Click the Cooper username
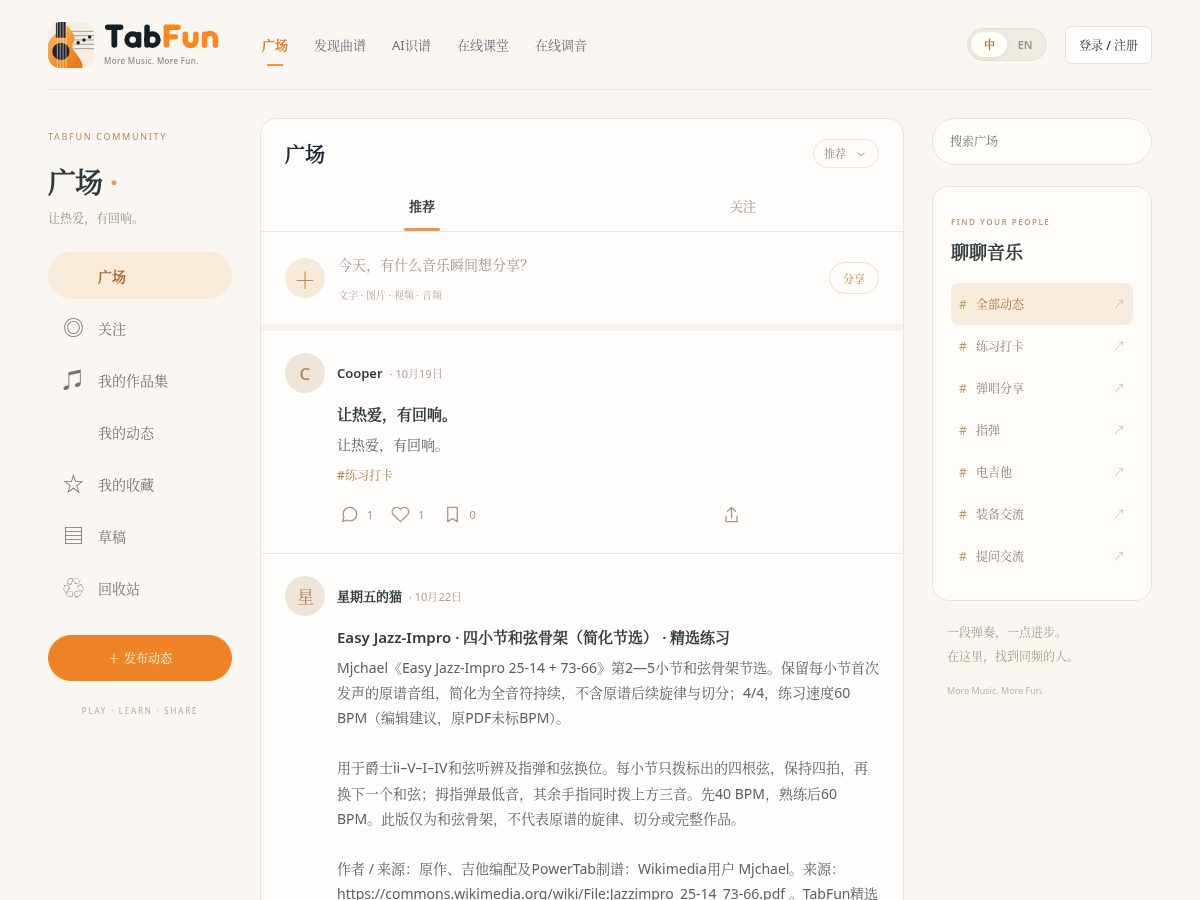1200x900 pixels. [360, 373]
